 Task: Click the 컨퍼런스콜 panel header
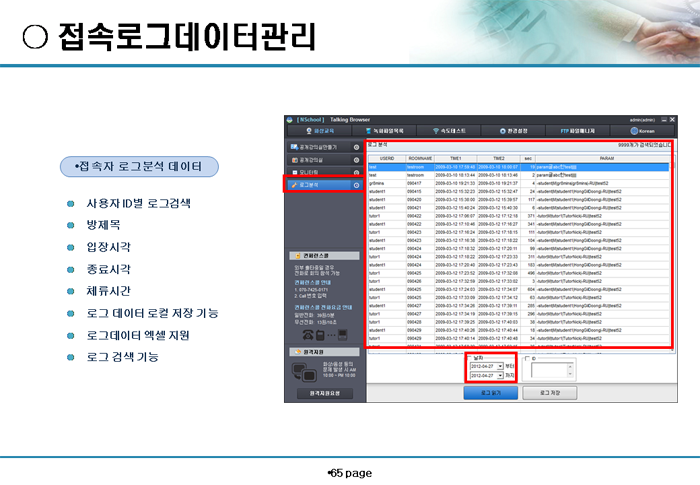[x=325, y=256]
